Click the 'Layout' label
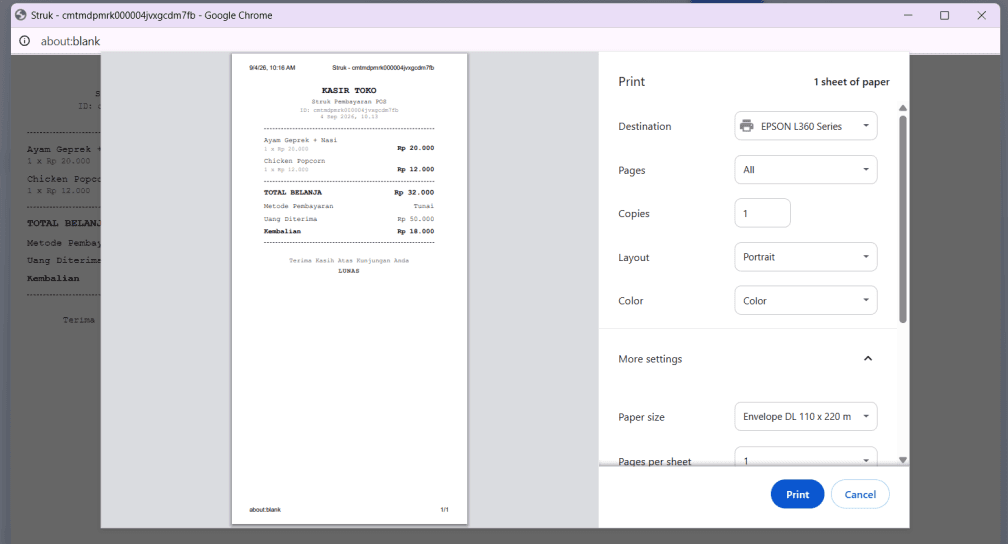1008x544 pixels. click(634, 258)
